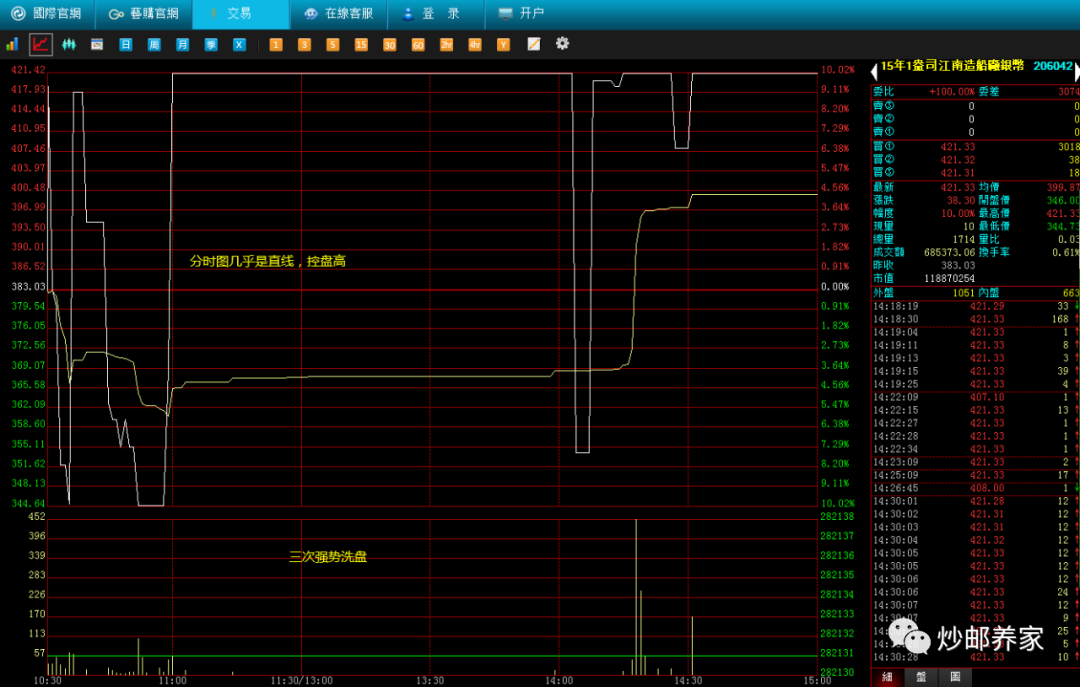Select the intraday line chart icon
The width and height of the screenshot is (1080, 687).
pyautogui.click(x=41, y=44)
